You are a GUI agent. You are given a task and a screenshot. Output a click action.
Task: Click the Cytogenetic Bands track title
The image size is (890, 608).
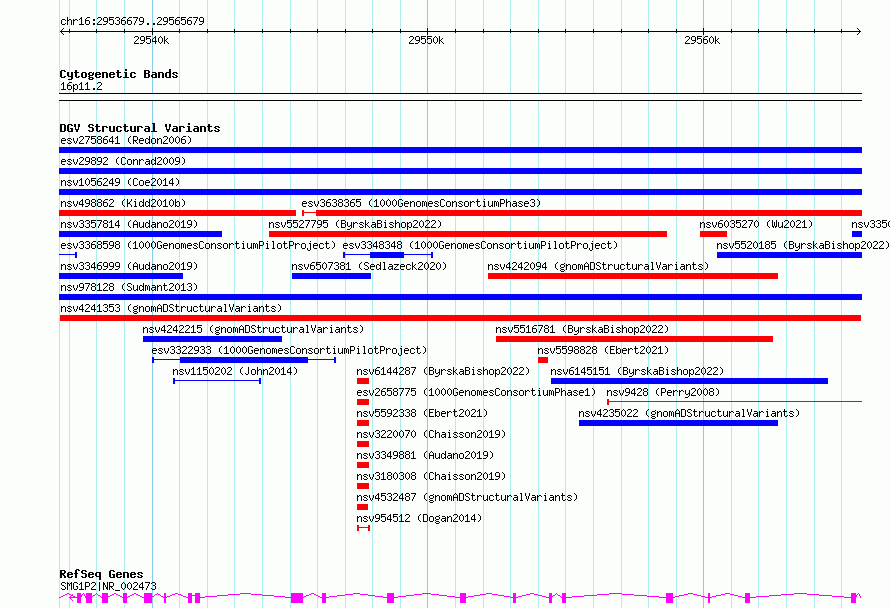pos(119,74)
